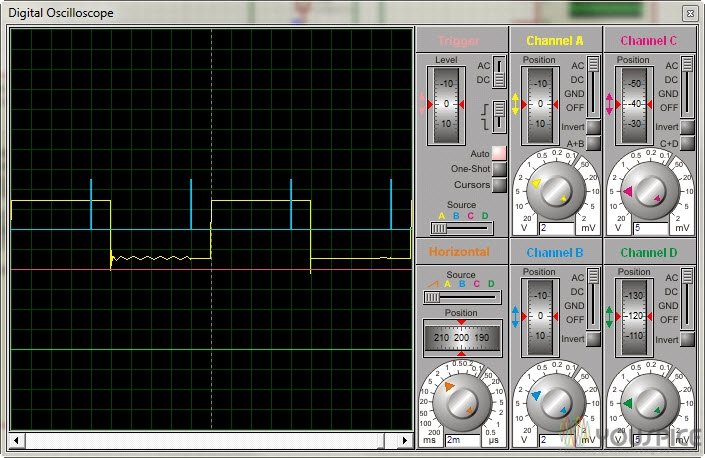Click the Channel D panel header

(x=649, y=253)
